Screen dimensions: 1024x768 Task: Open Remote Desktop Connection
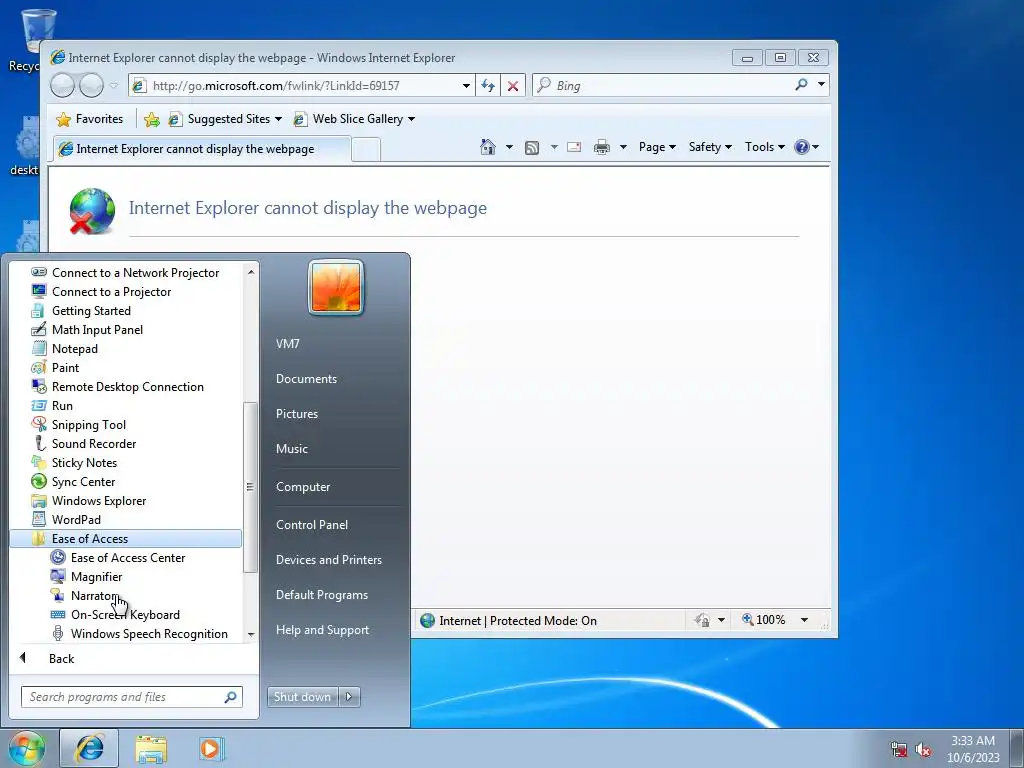(127, 387)
